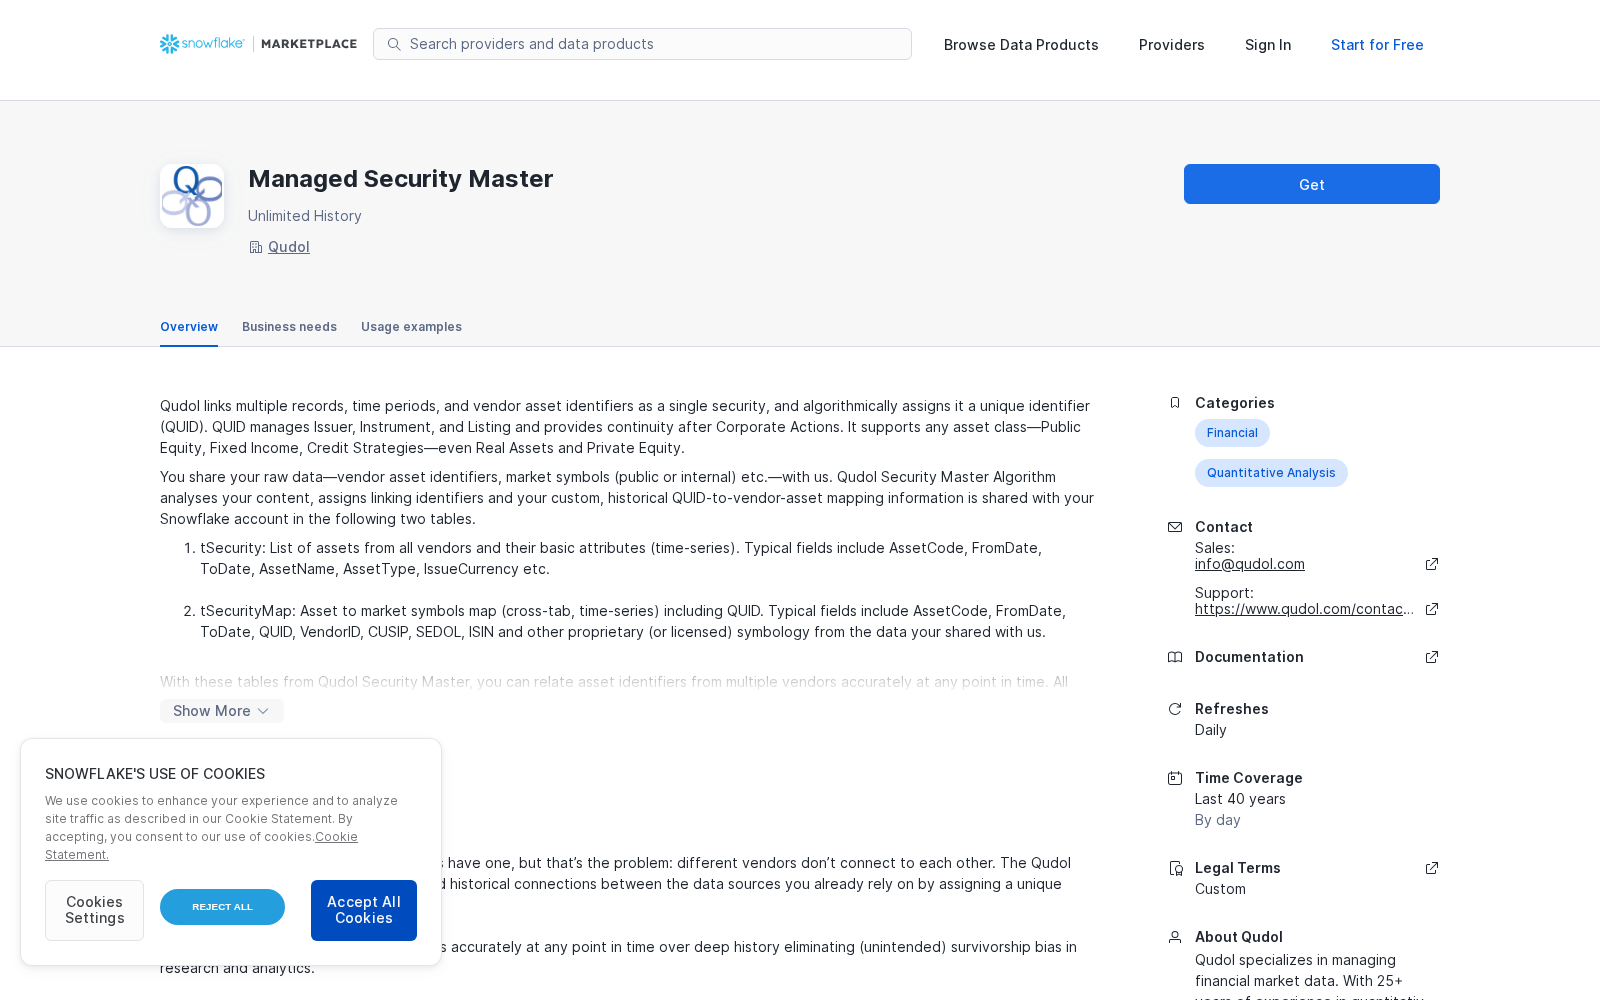Click the Managed Security Master title
1600x1000 pixels.
click(x=400, y=179)
